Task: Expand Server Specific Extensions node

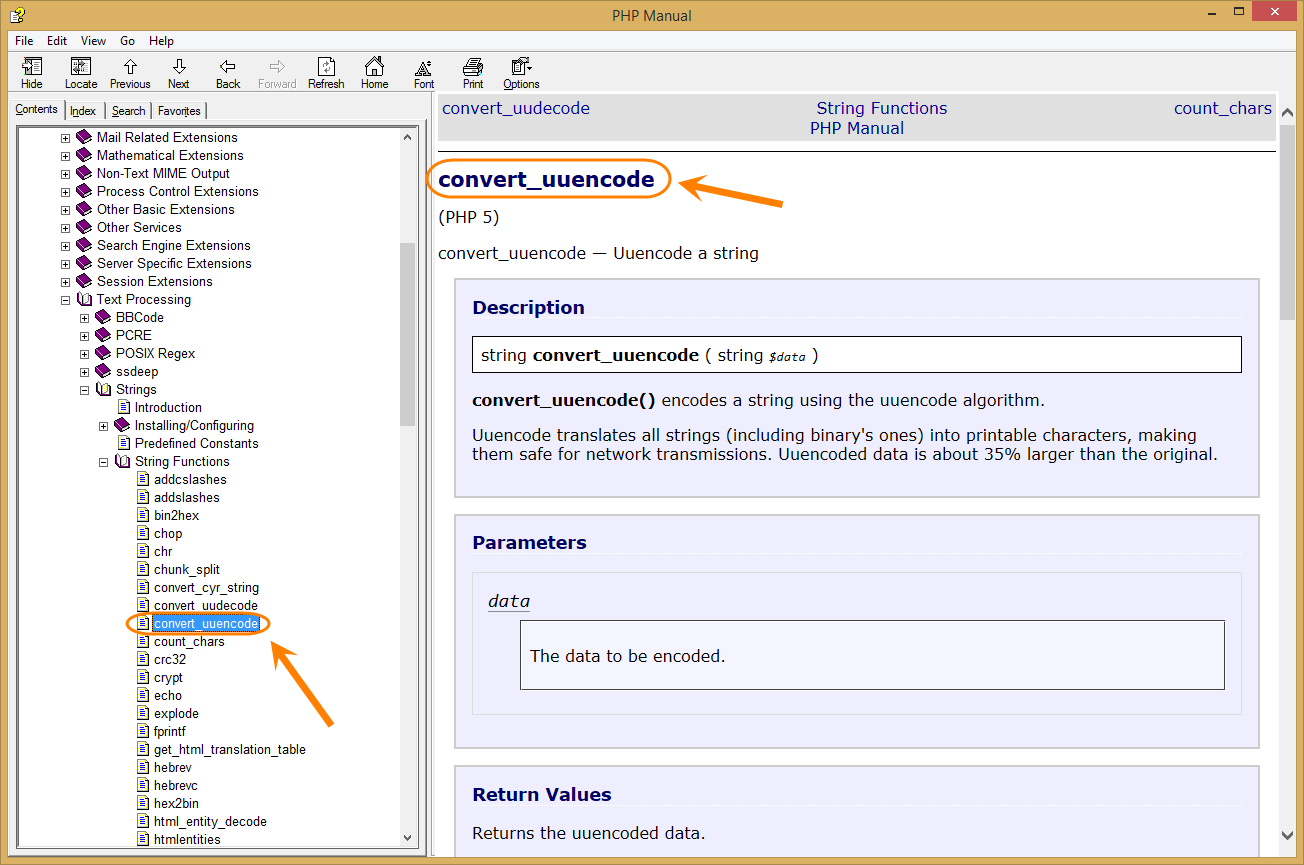Action: coord(66,264)
